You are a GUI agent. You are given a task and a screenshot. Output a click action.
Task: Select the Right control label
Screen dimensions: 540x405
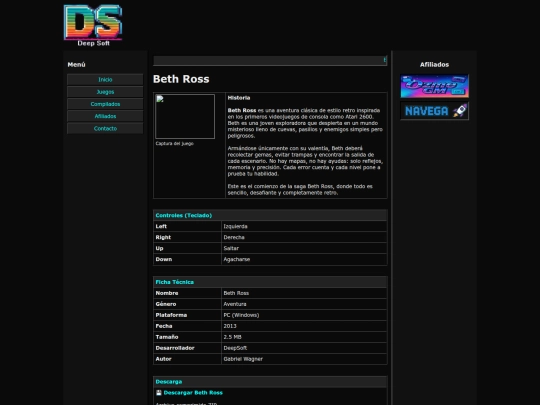point(163,237)
